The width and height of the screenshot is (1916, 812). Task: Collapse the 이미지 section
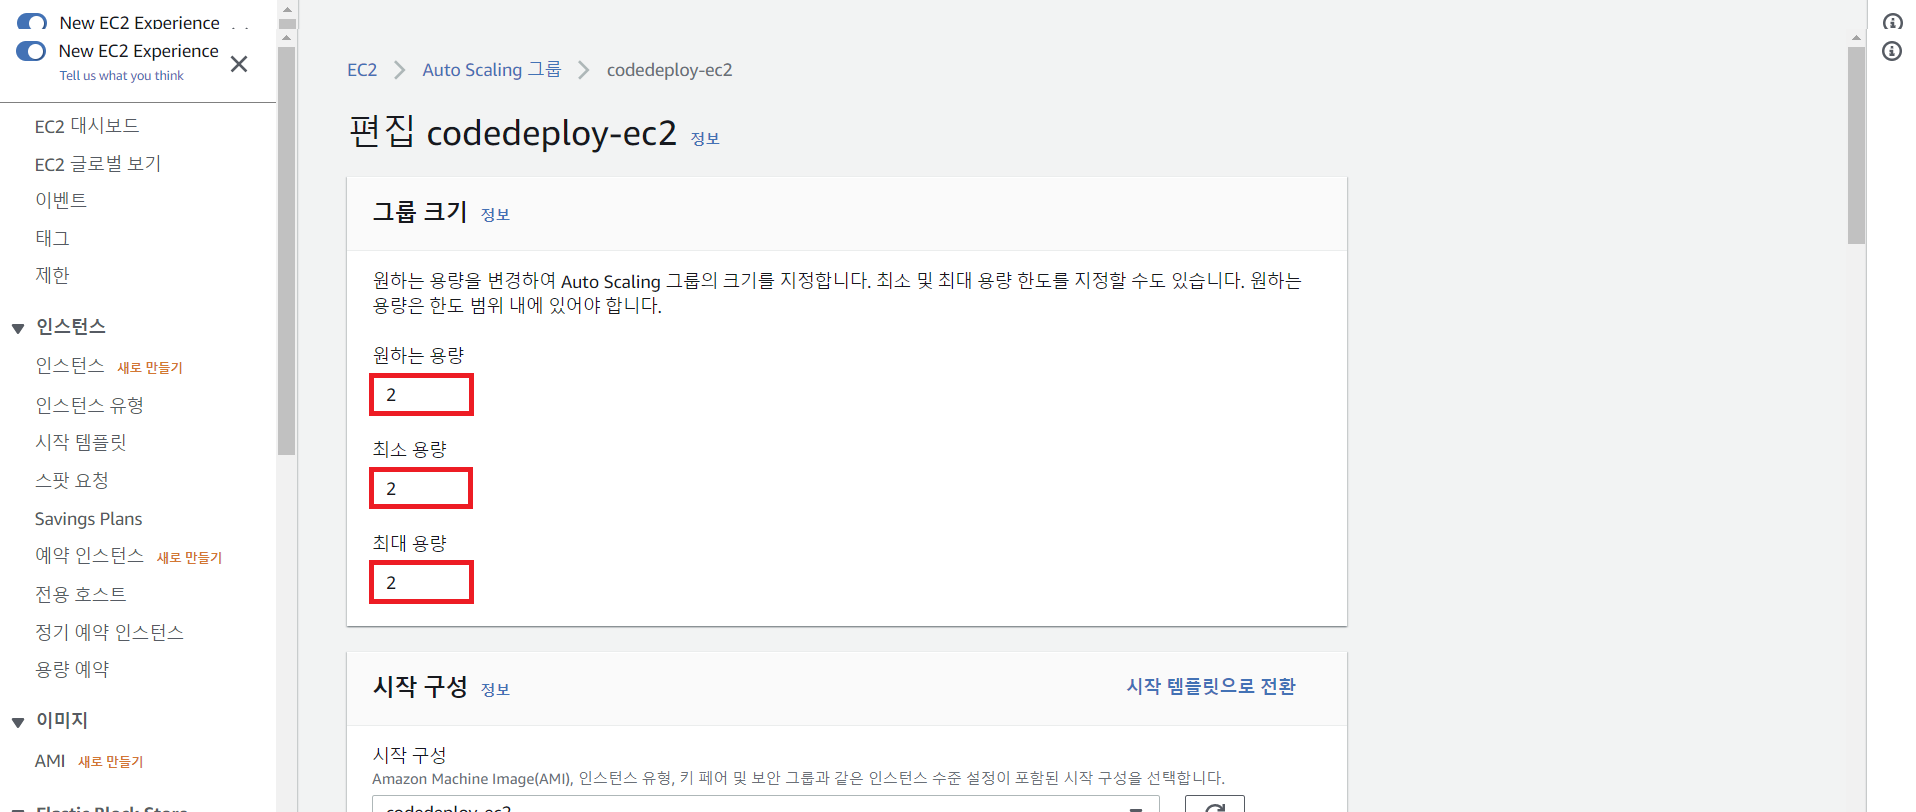click(x=18, y=722)
